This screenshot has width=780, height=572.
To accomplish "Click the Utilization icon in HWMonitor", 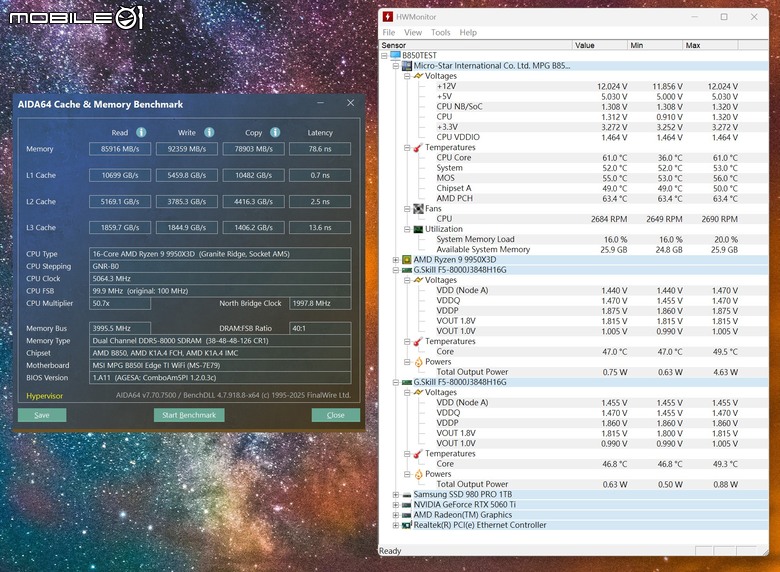I will pyautogui.click(x=418, y=229).
